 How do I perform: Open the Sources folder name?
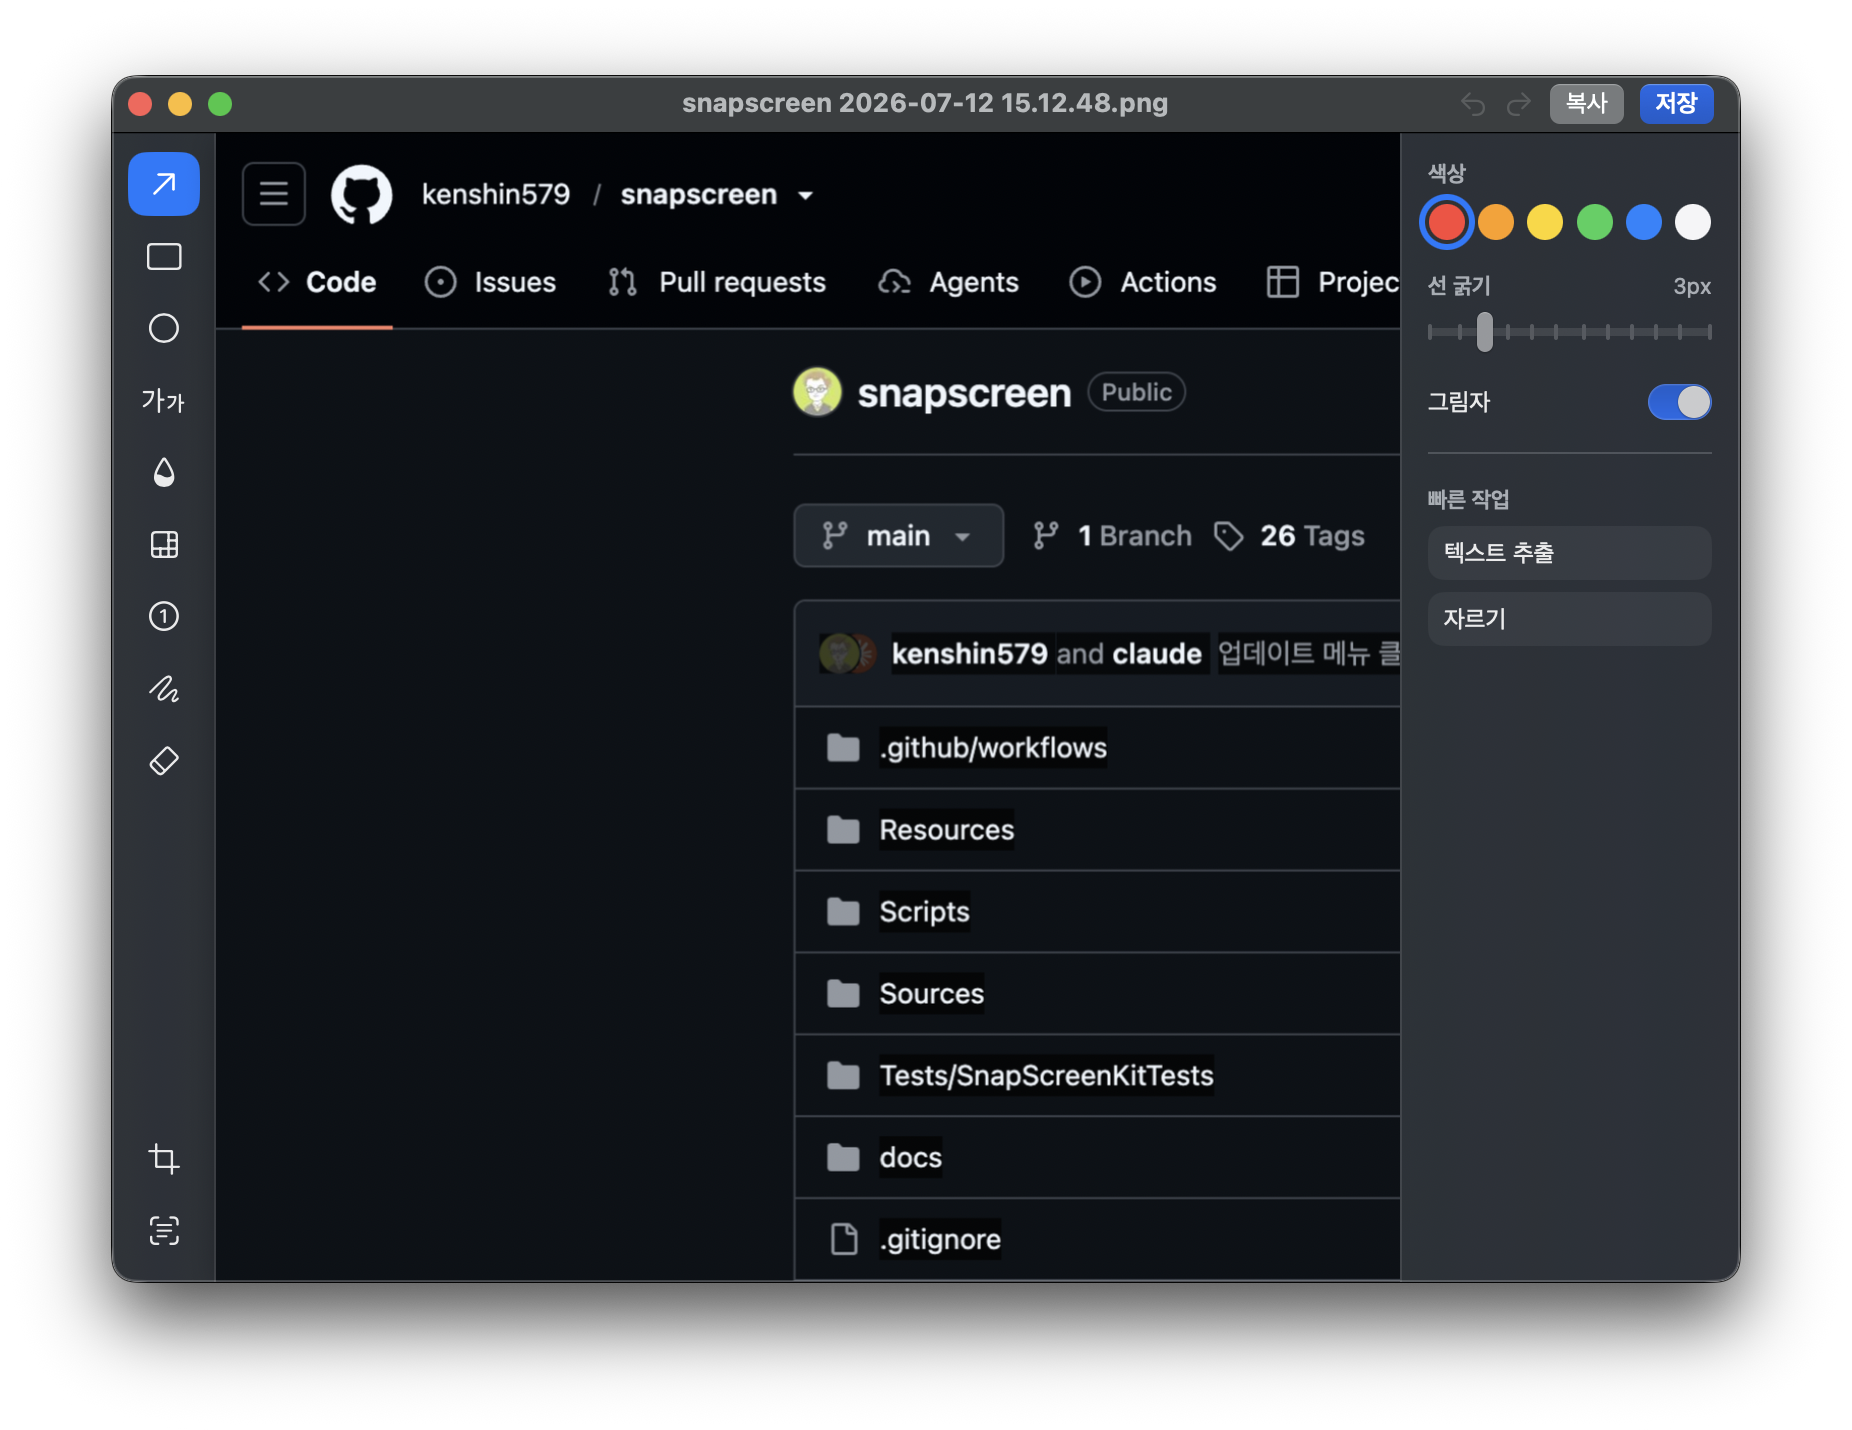[931, 994]
